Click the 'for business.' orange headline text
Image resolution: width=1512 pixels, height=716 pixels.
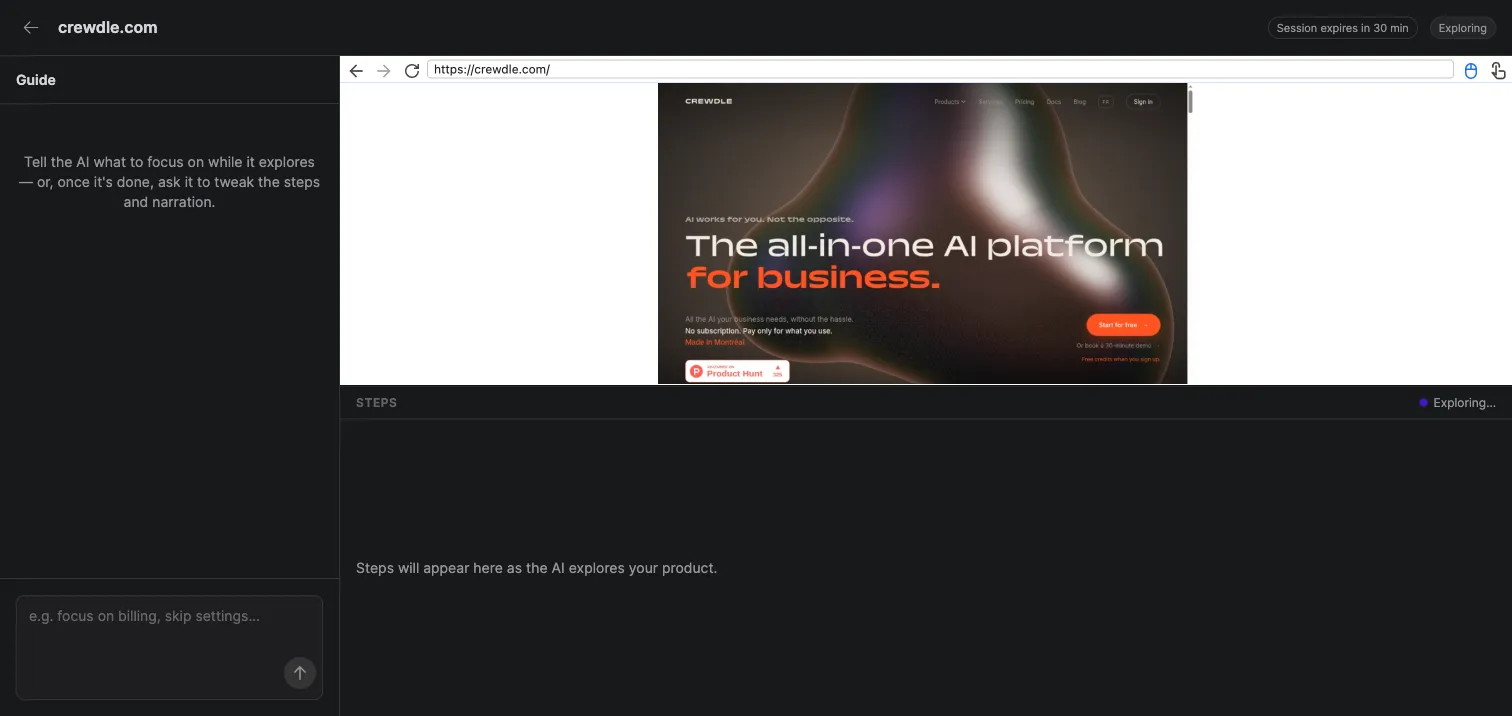813,277
